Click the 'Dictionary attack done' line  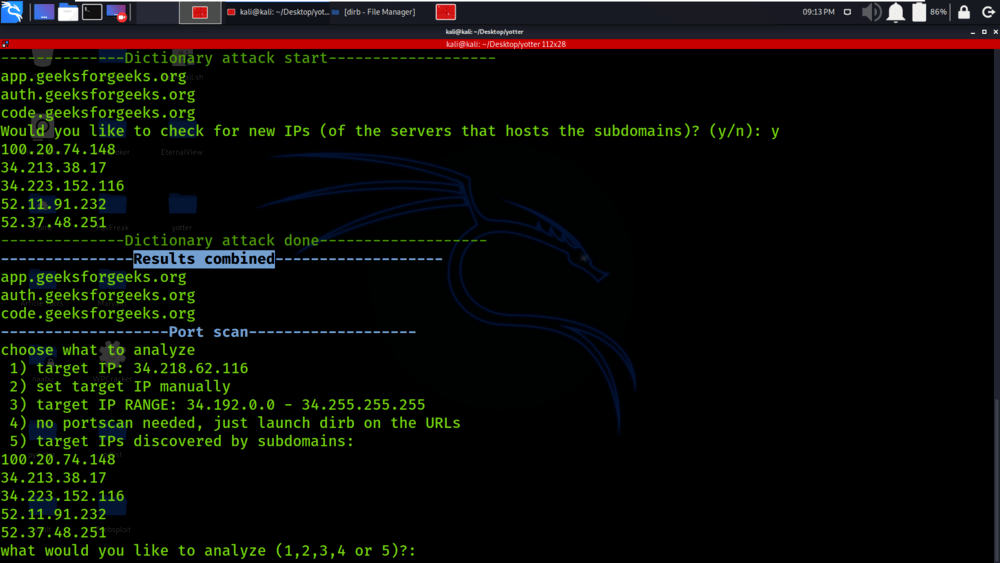(x=244, y=240)
